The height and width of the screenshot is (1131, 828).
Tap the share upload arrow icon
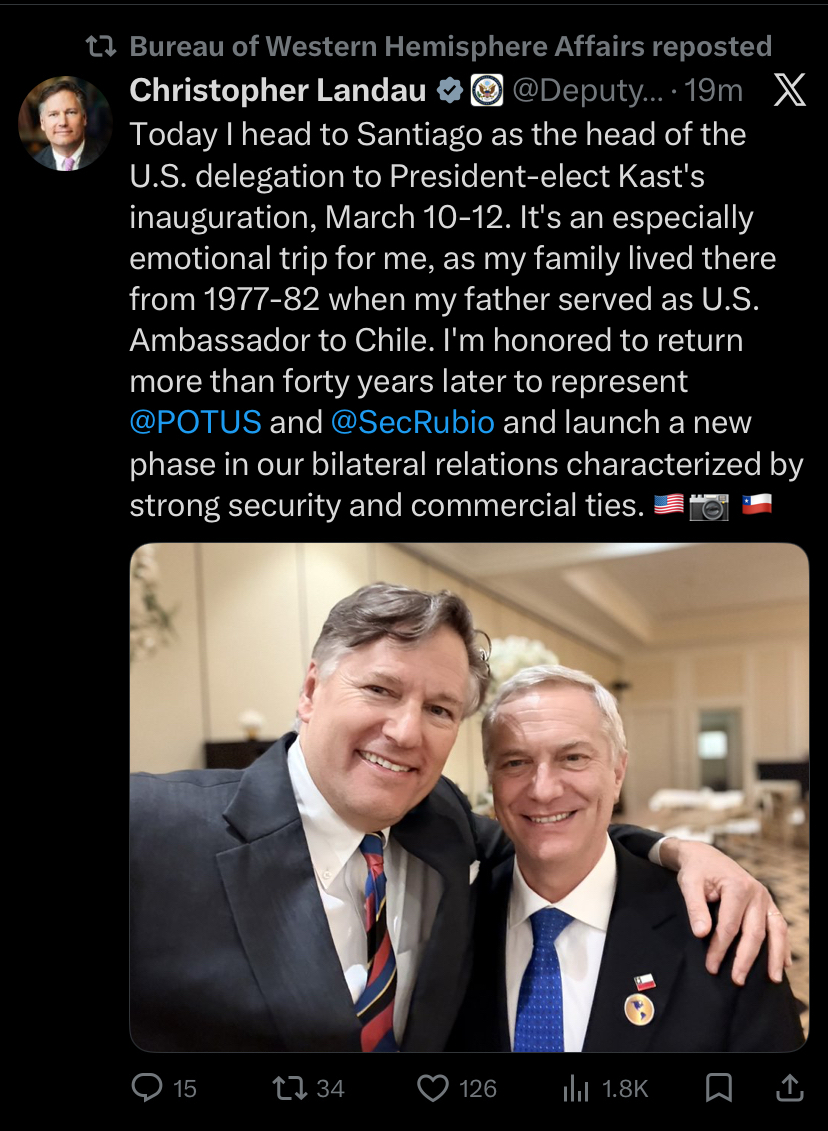pos(788,1087)
